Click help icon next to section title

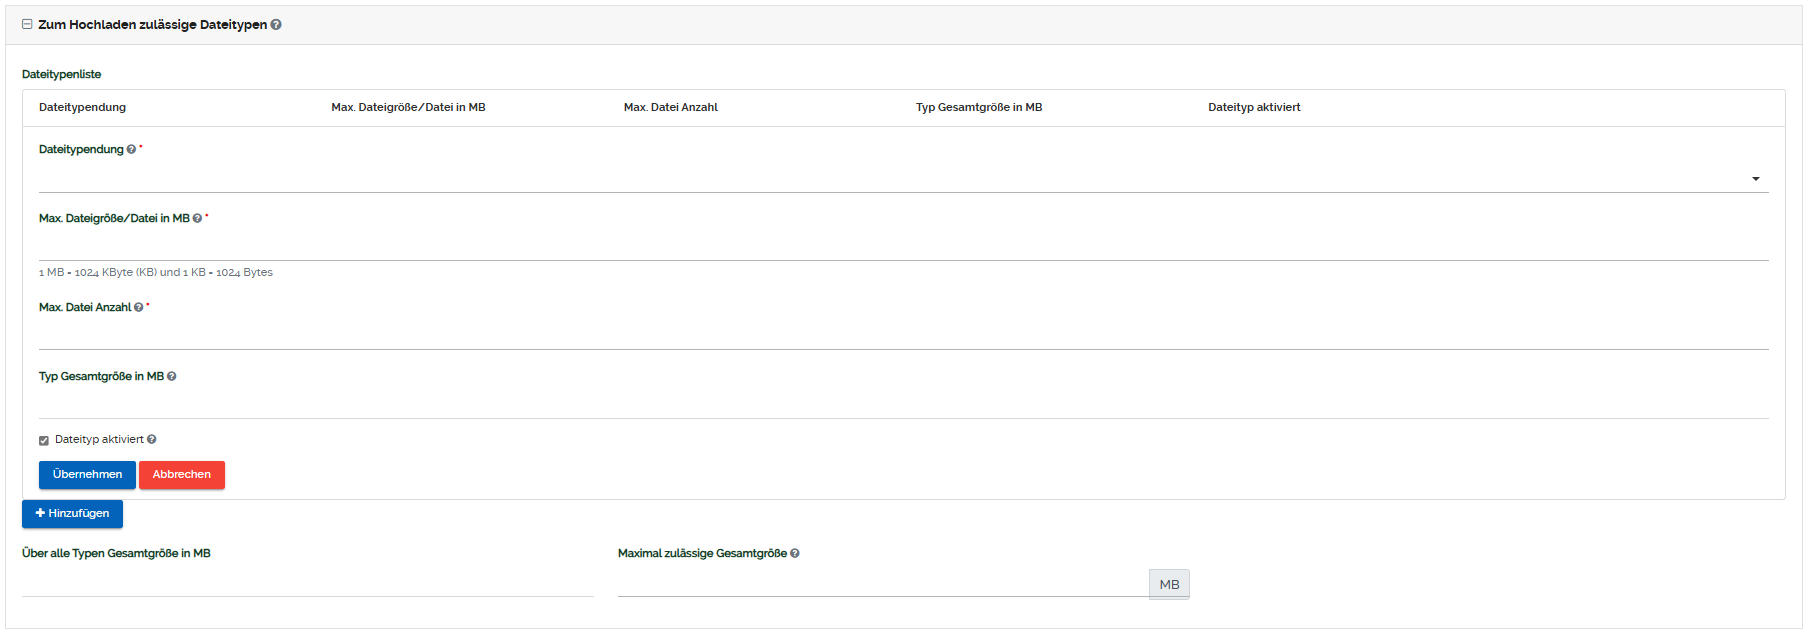tap(276, 25)
